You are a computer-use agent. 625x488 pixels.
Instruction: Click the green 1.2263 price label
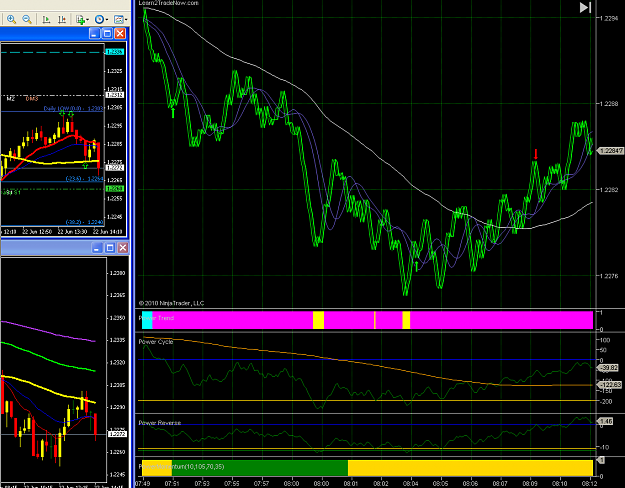click(115, 189)
